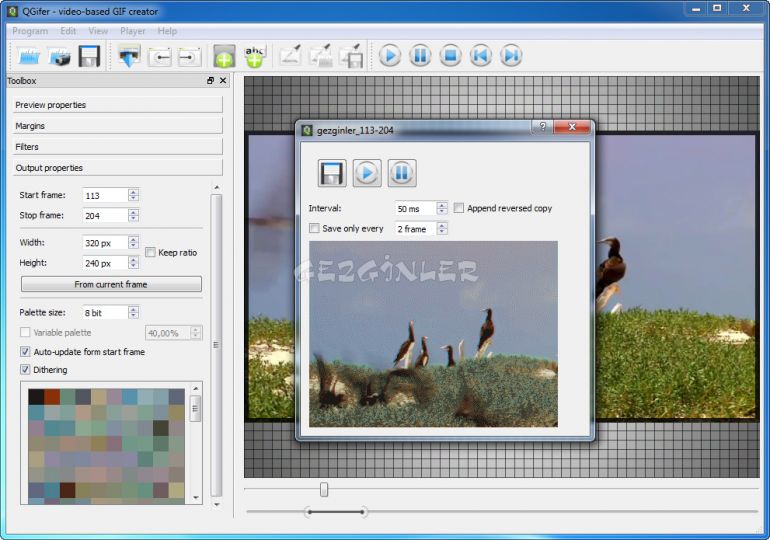The height and width of the screenshot is (540, 770).
Task: Click the insert text abc icon
Action: (x=254, y=56)
